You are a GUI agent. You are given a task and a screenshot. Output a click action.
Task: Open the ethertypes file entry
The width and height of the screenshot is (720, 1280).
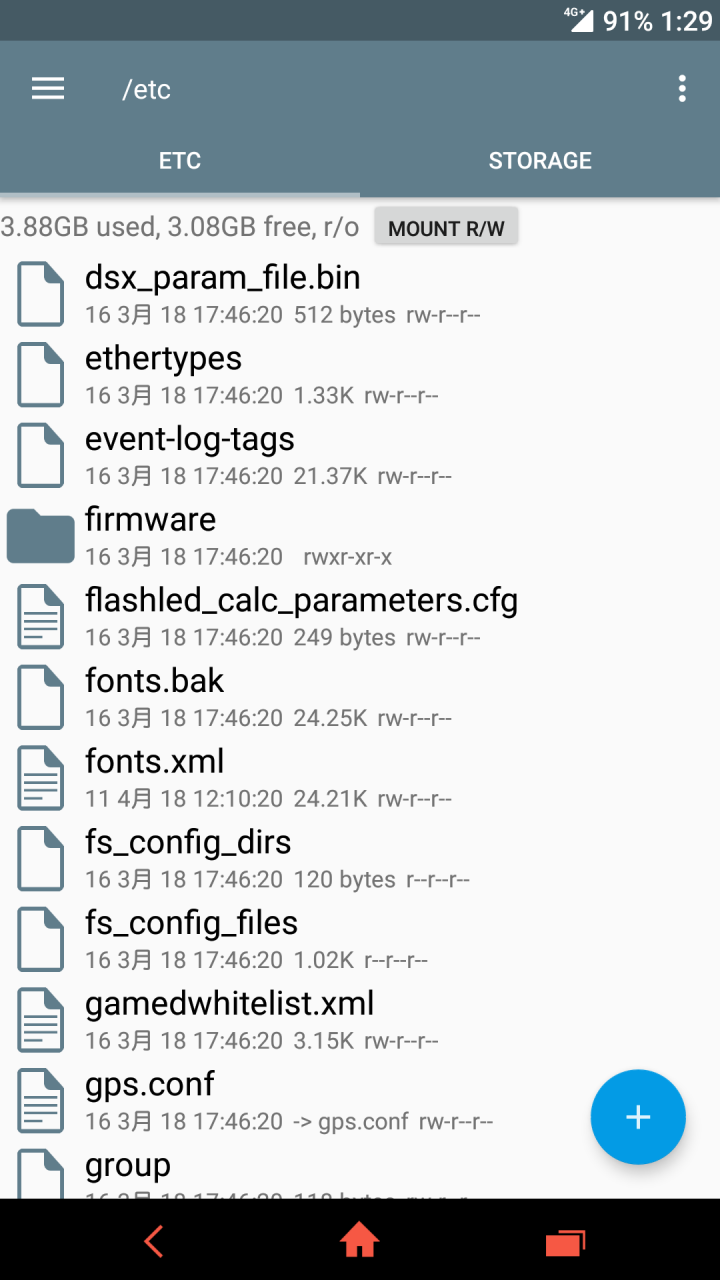coord(360,375)
